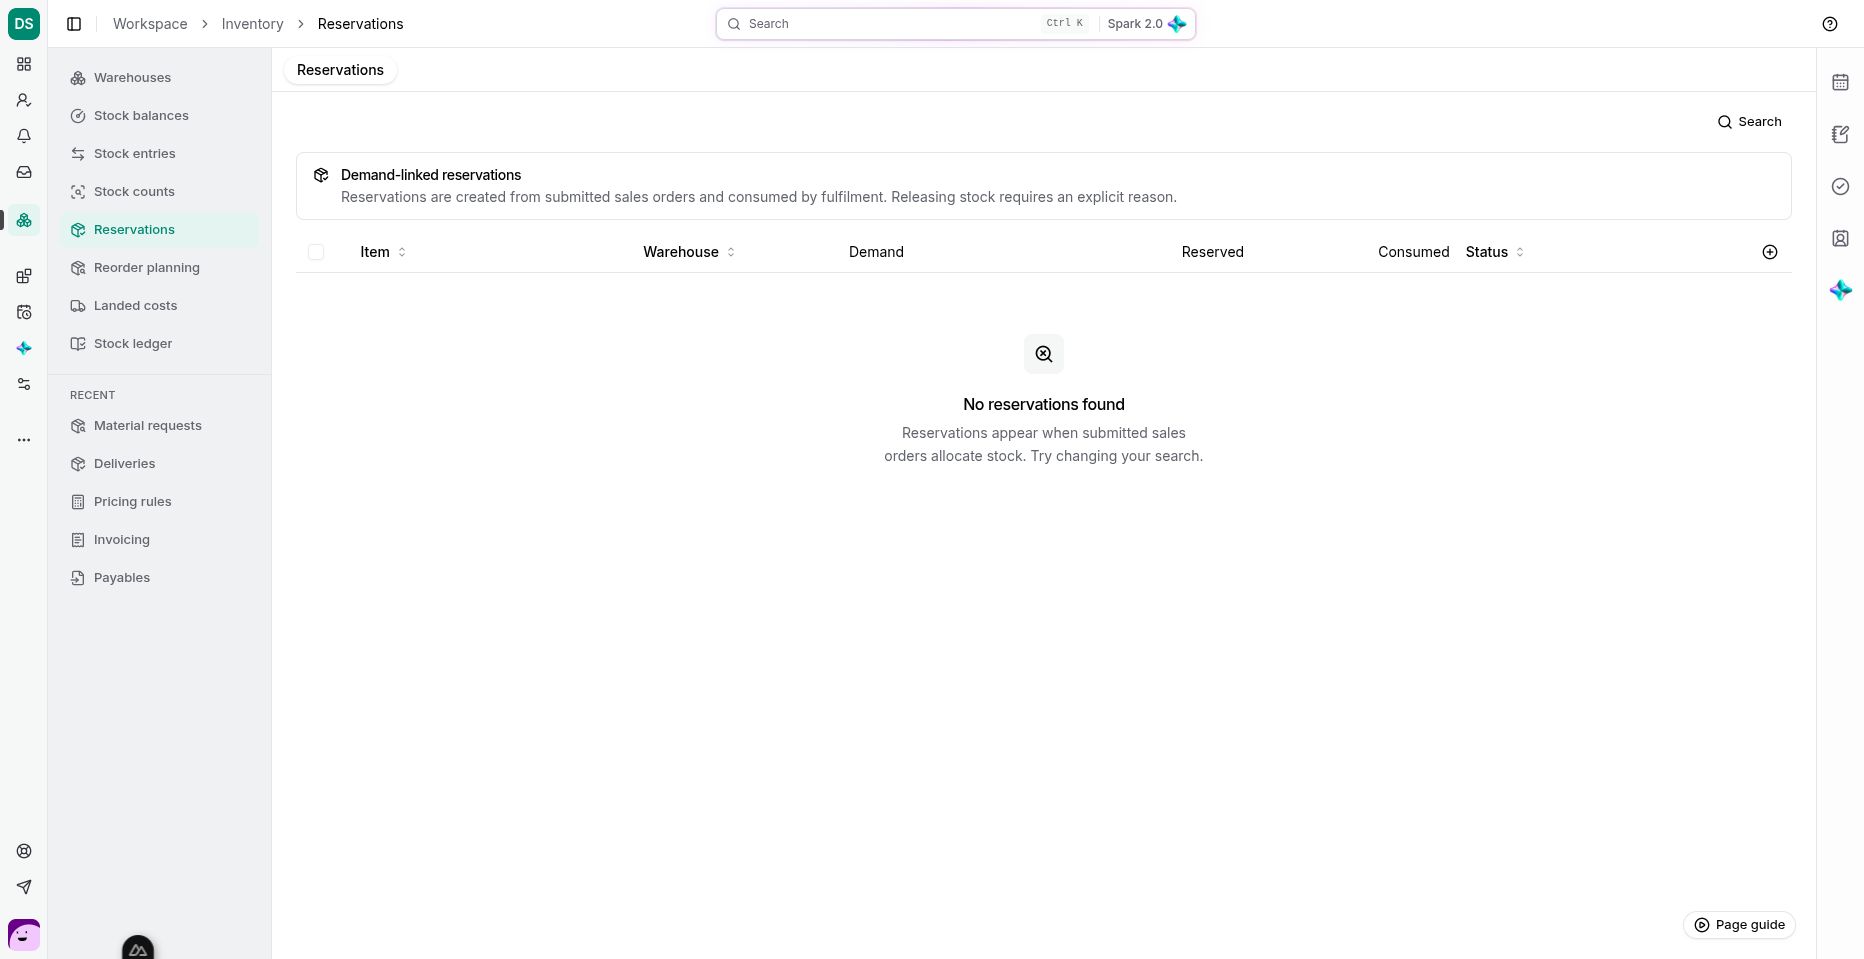Open recent Material requests
Viewport: 1864px width, 959px height.
point(159,426)
